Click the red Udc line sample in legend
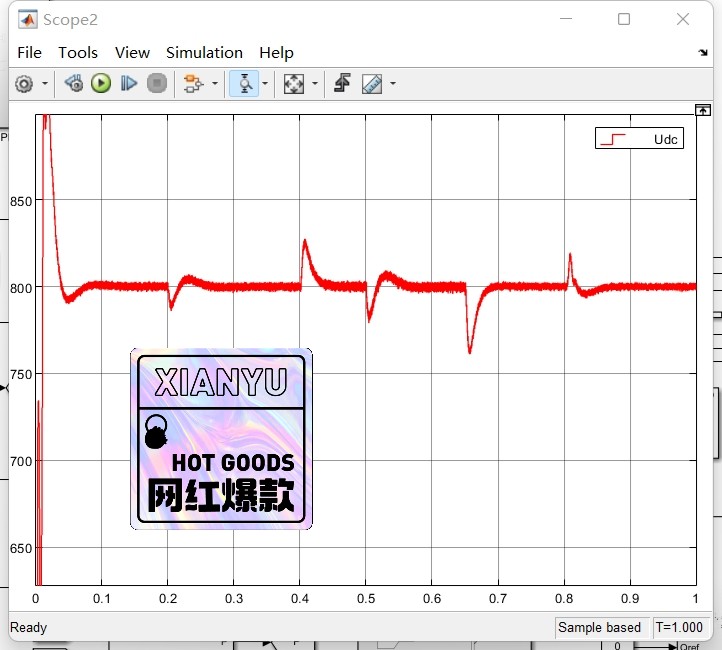Image resolution: width=722 pixels, height=650 pixels. click(x=613, y=139)
